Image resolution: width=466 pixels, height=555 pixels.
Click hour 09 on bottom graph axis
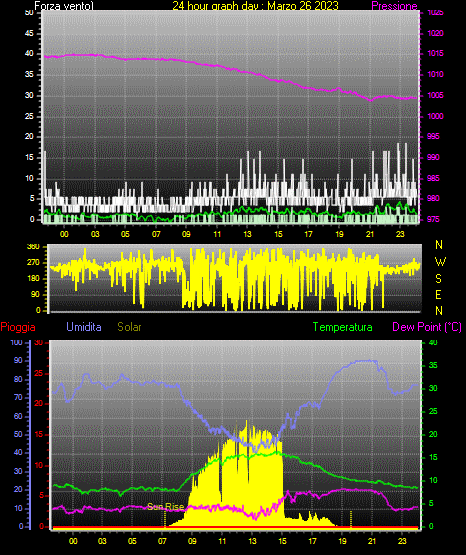click(x=192, y=541)
